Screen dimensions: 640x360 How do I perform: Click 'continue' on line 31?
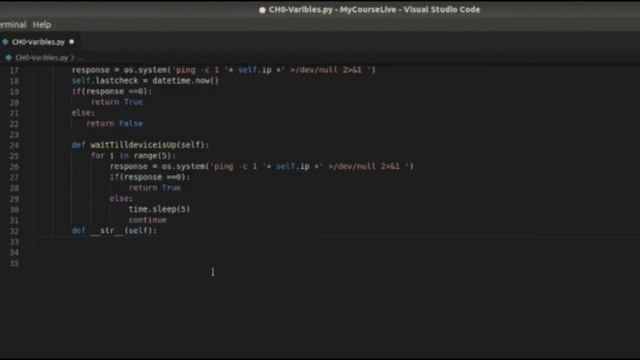click(147, 220)
